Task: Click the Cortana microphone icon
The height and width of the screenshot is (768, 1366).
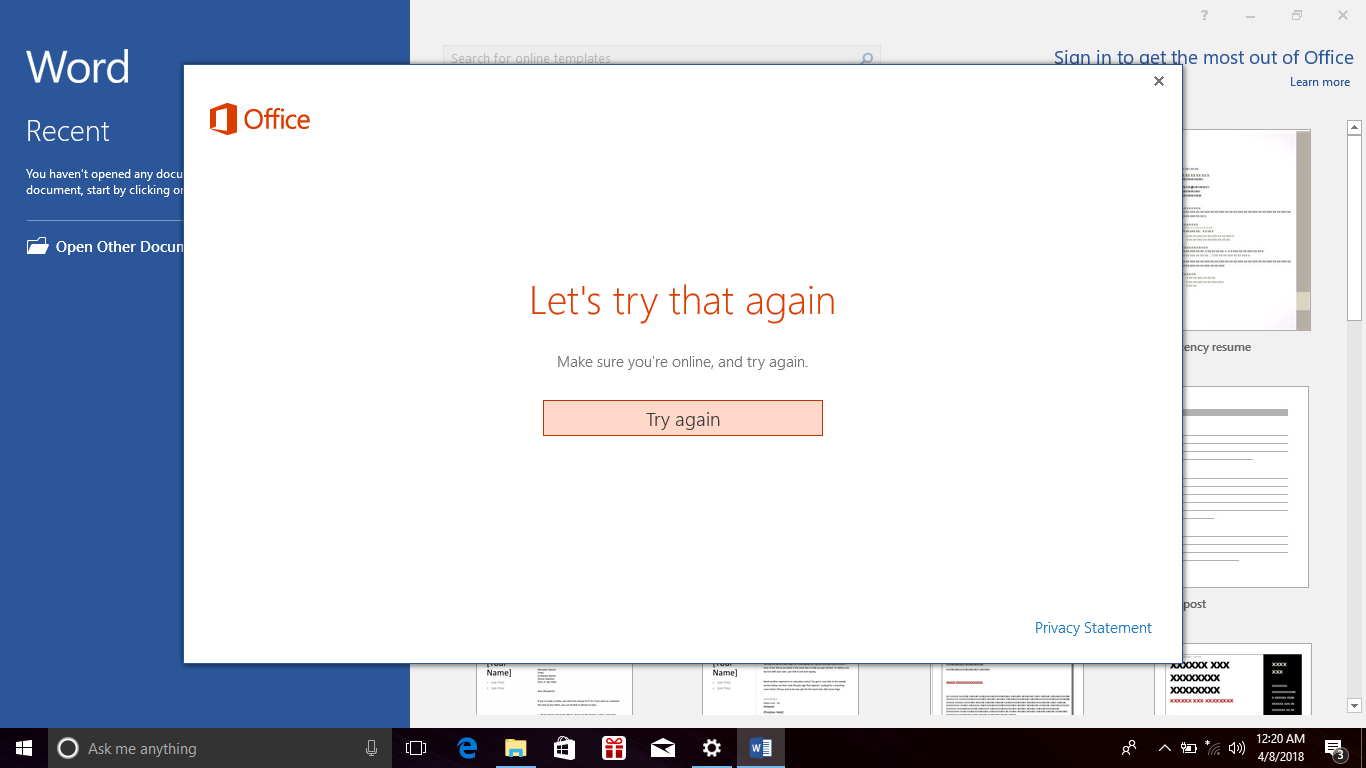Action: pyautogui.click(x=371, y=748)
